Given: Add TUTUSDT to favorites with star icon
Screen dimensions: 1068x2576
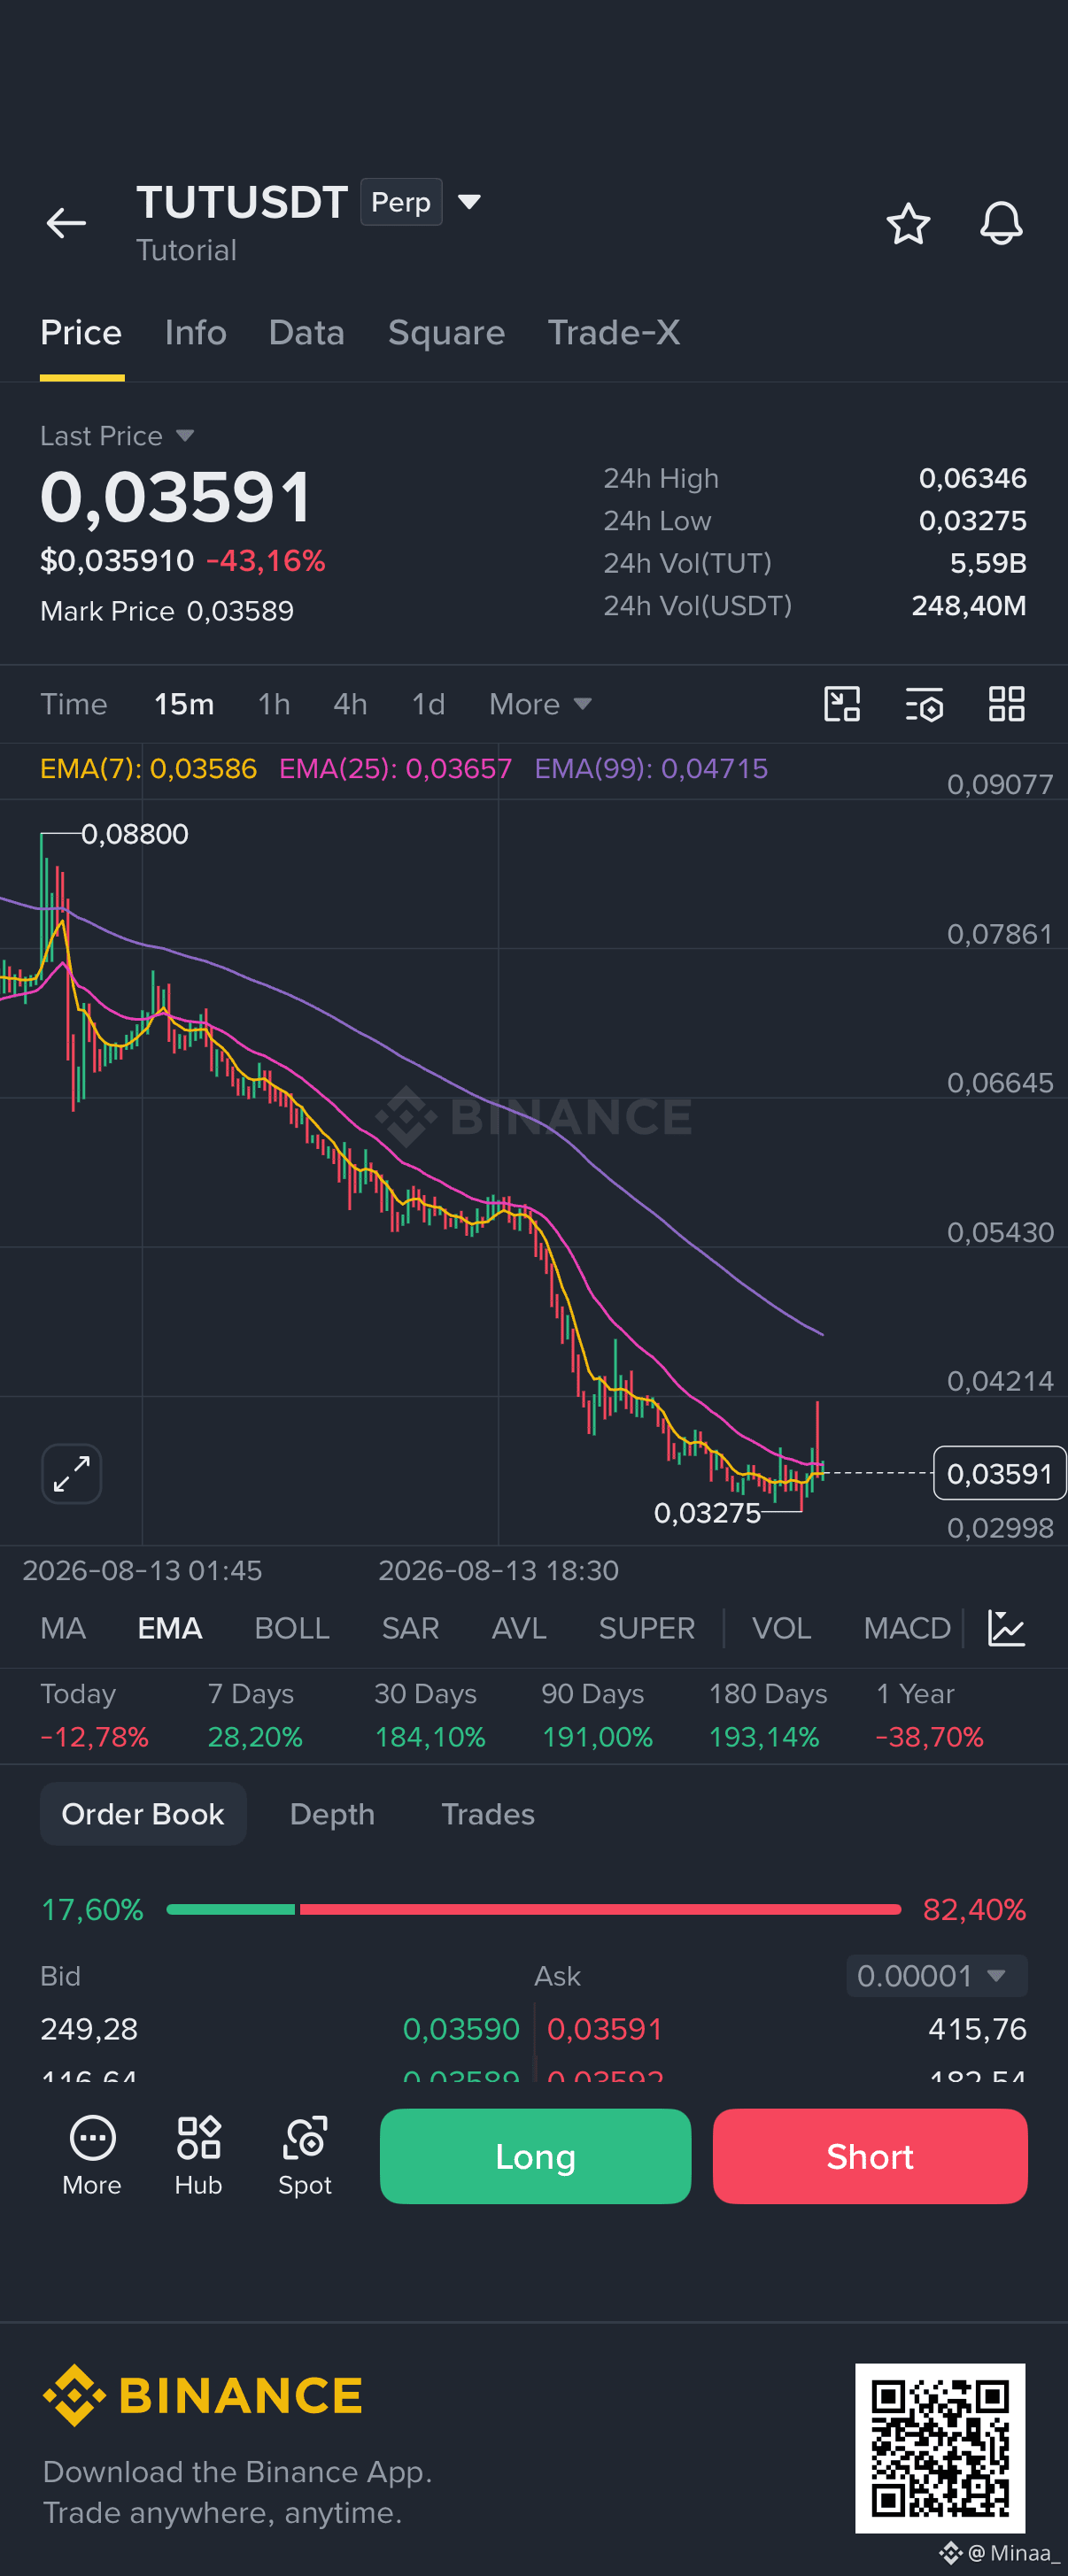Looking at the screenshot, I should (x=908, y=223).
